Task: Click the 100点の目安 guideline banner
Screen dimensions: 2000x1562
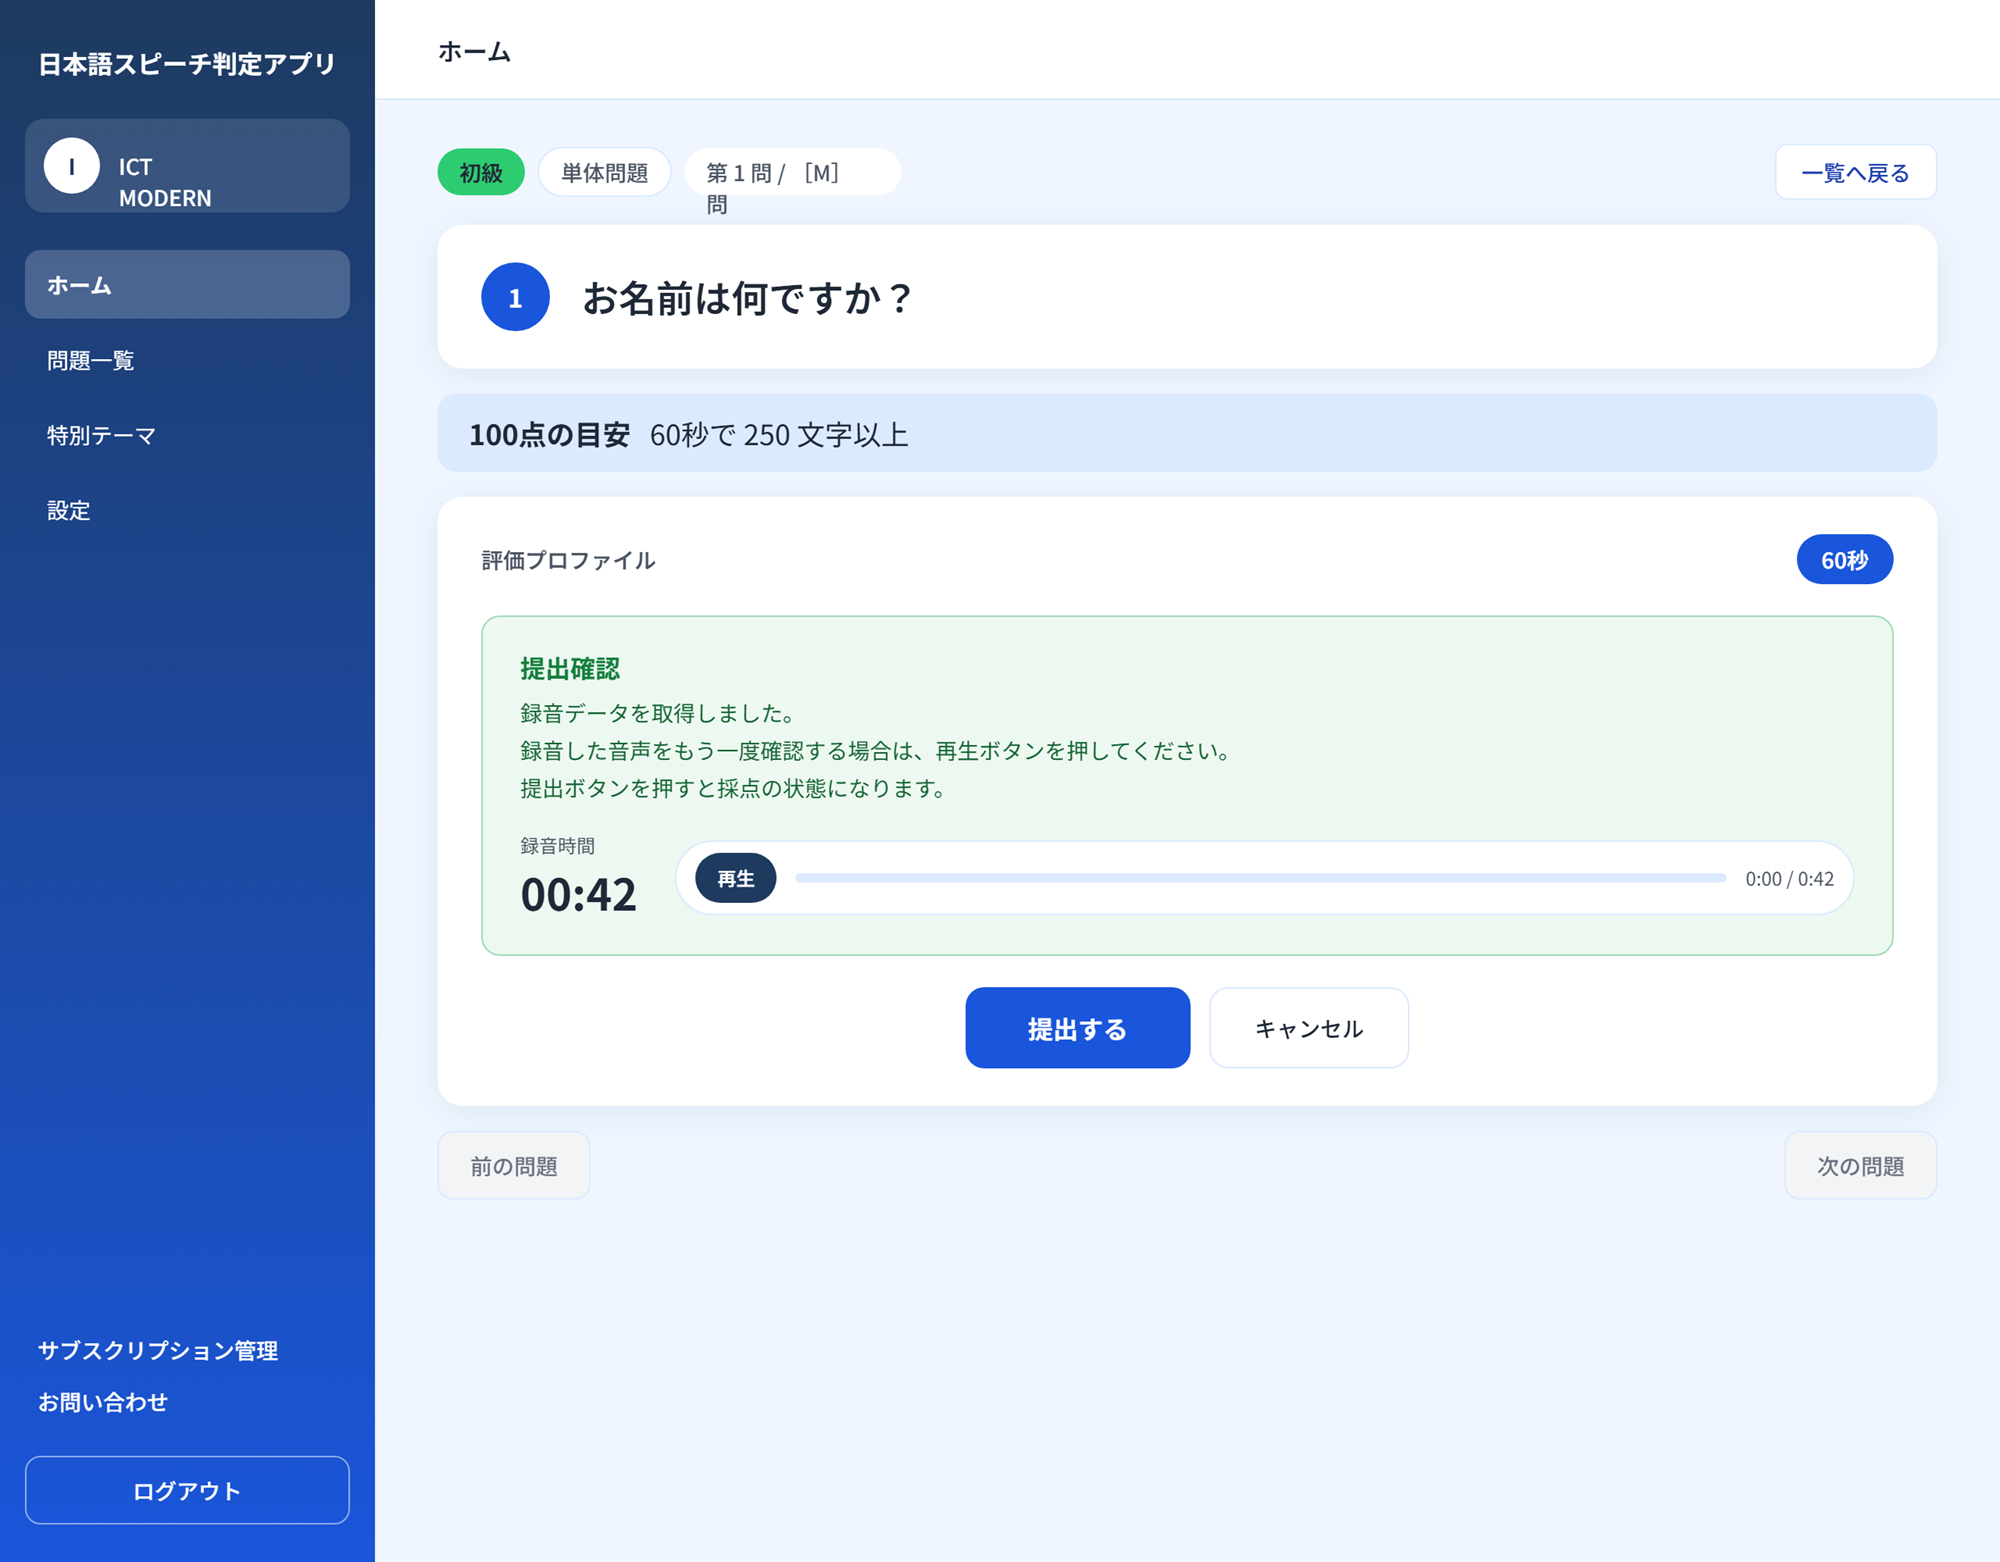Action: click(x=1187, y=433)
